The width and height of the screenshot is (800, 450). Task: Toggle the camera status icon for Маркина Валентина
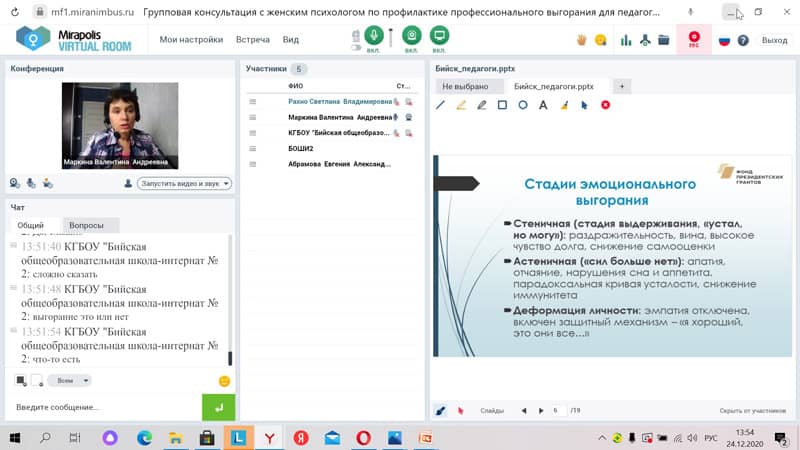click(409, 117)
